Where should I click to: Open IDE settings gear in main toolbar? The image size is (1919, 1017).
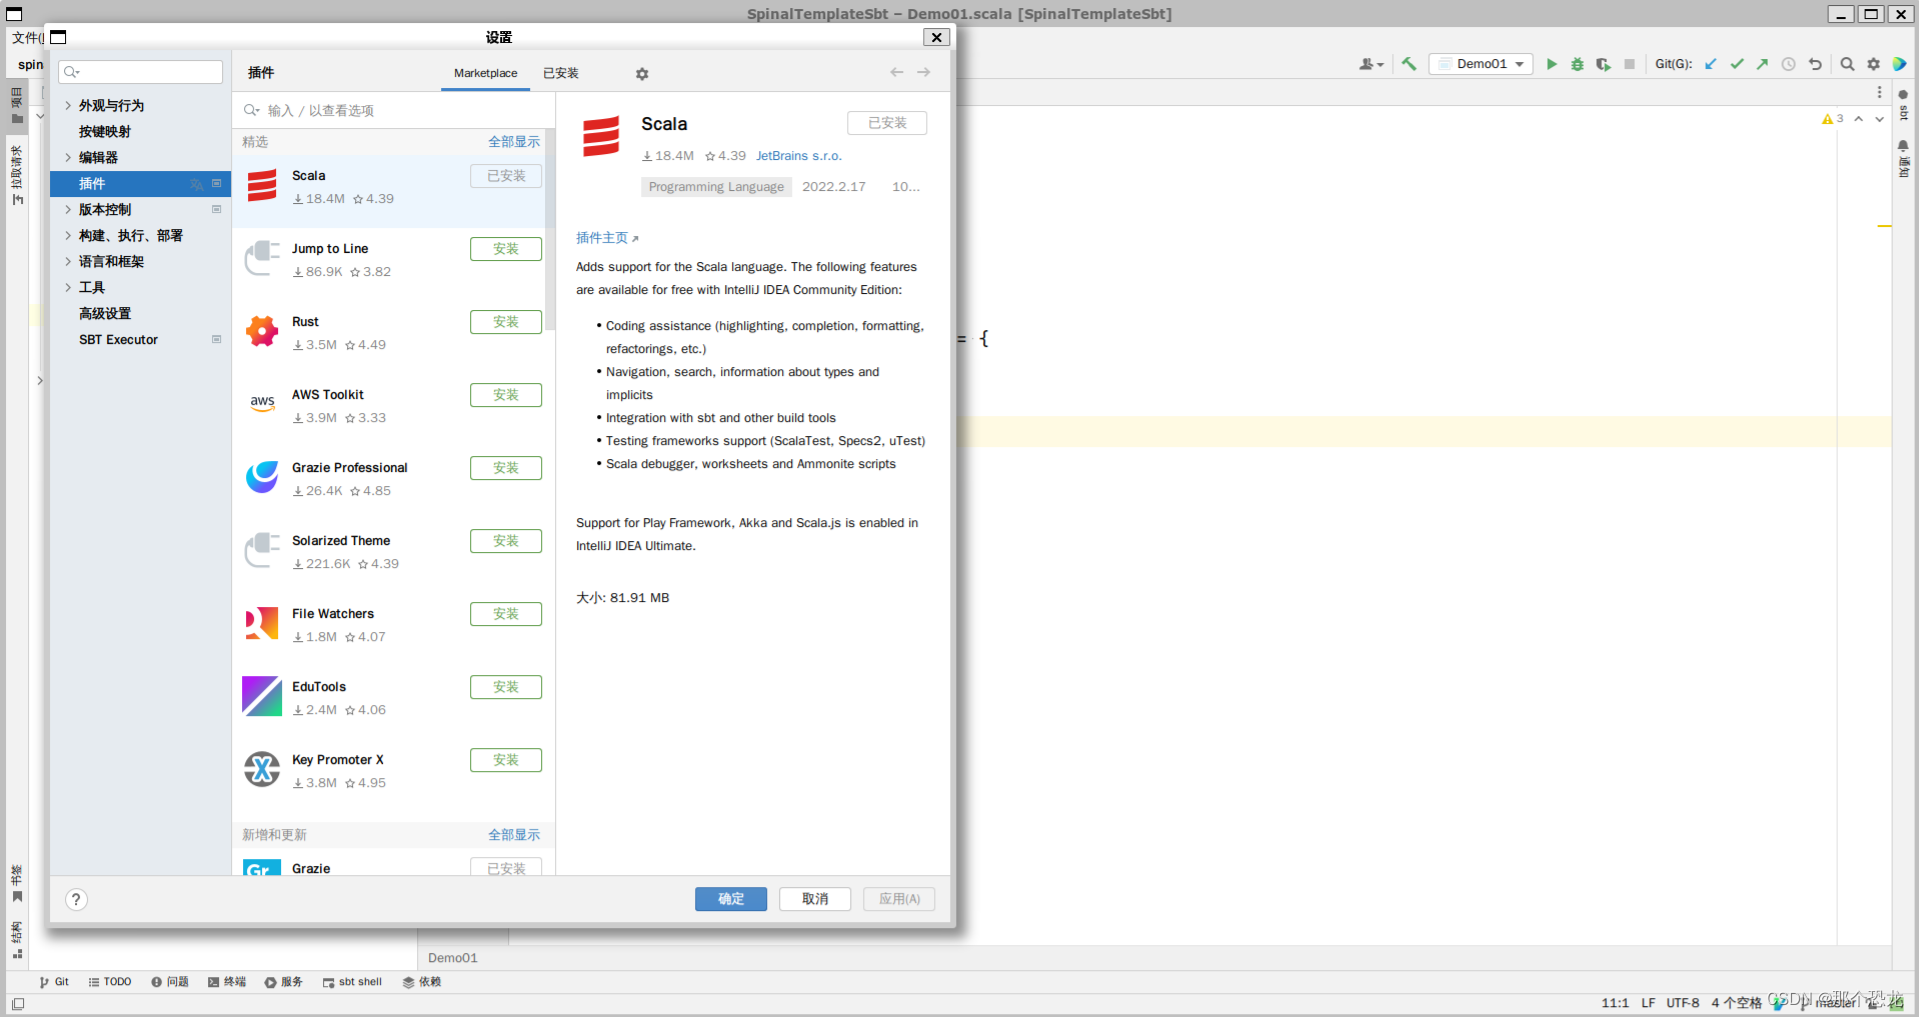(1873, 64)
